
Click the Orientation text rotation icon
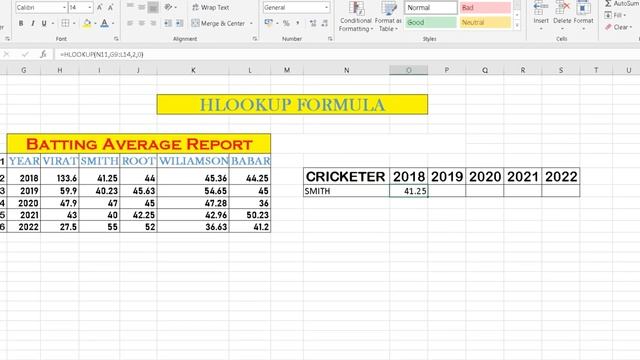tap(168, 7)
